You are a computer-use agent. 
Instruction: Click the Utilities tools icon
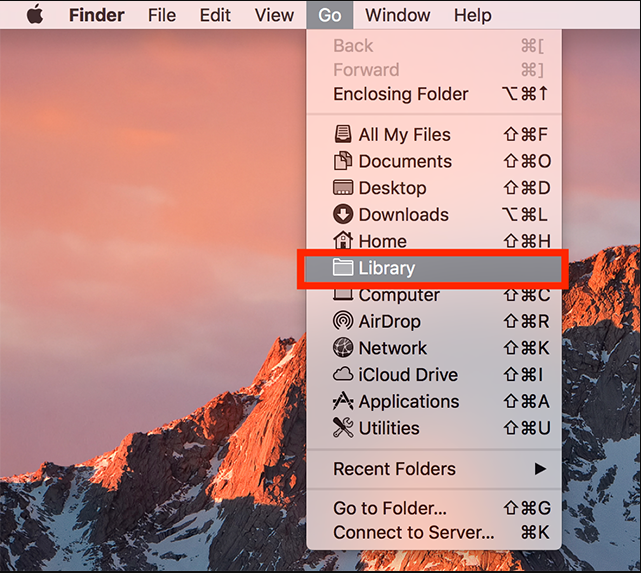tap(343, 428)
